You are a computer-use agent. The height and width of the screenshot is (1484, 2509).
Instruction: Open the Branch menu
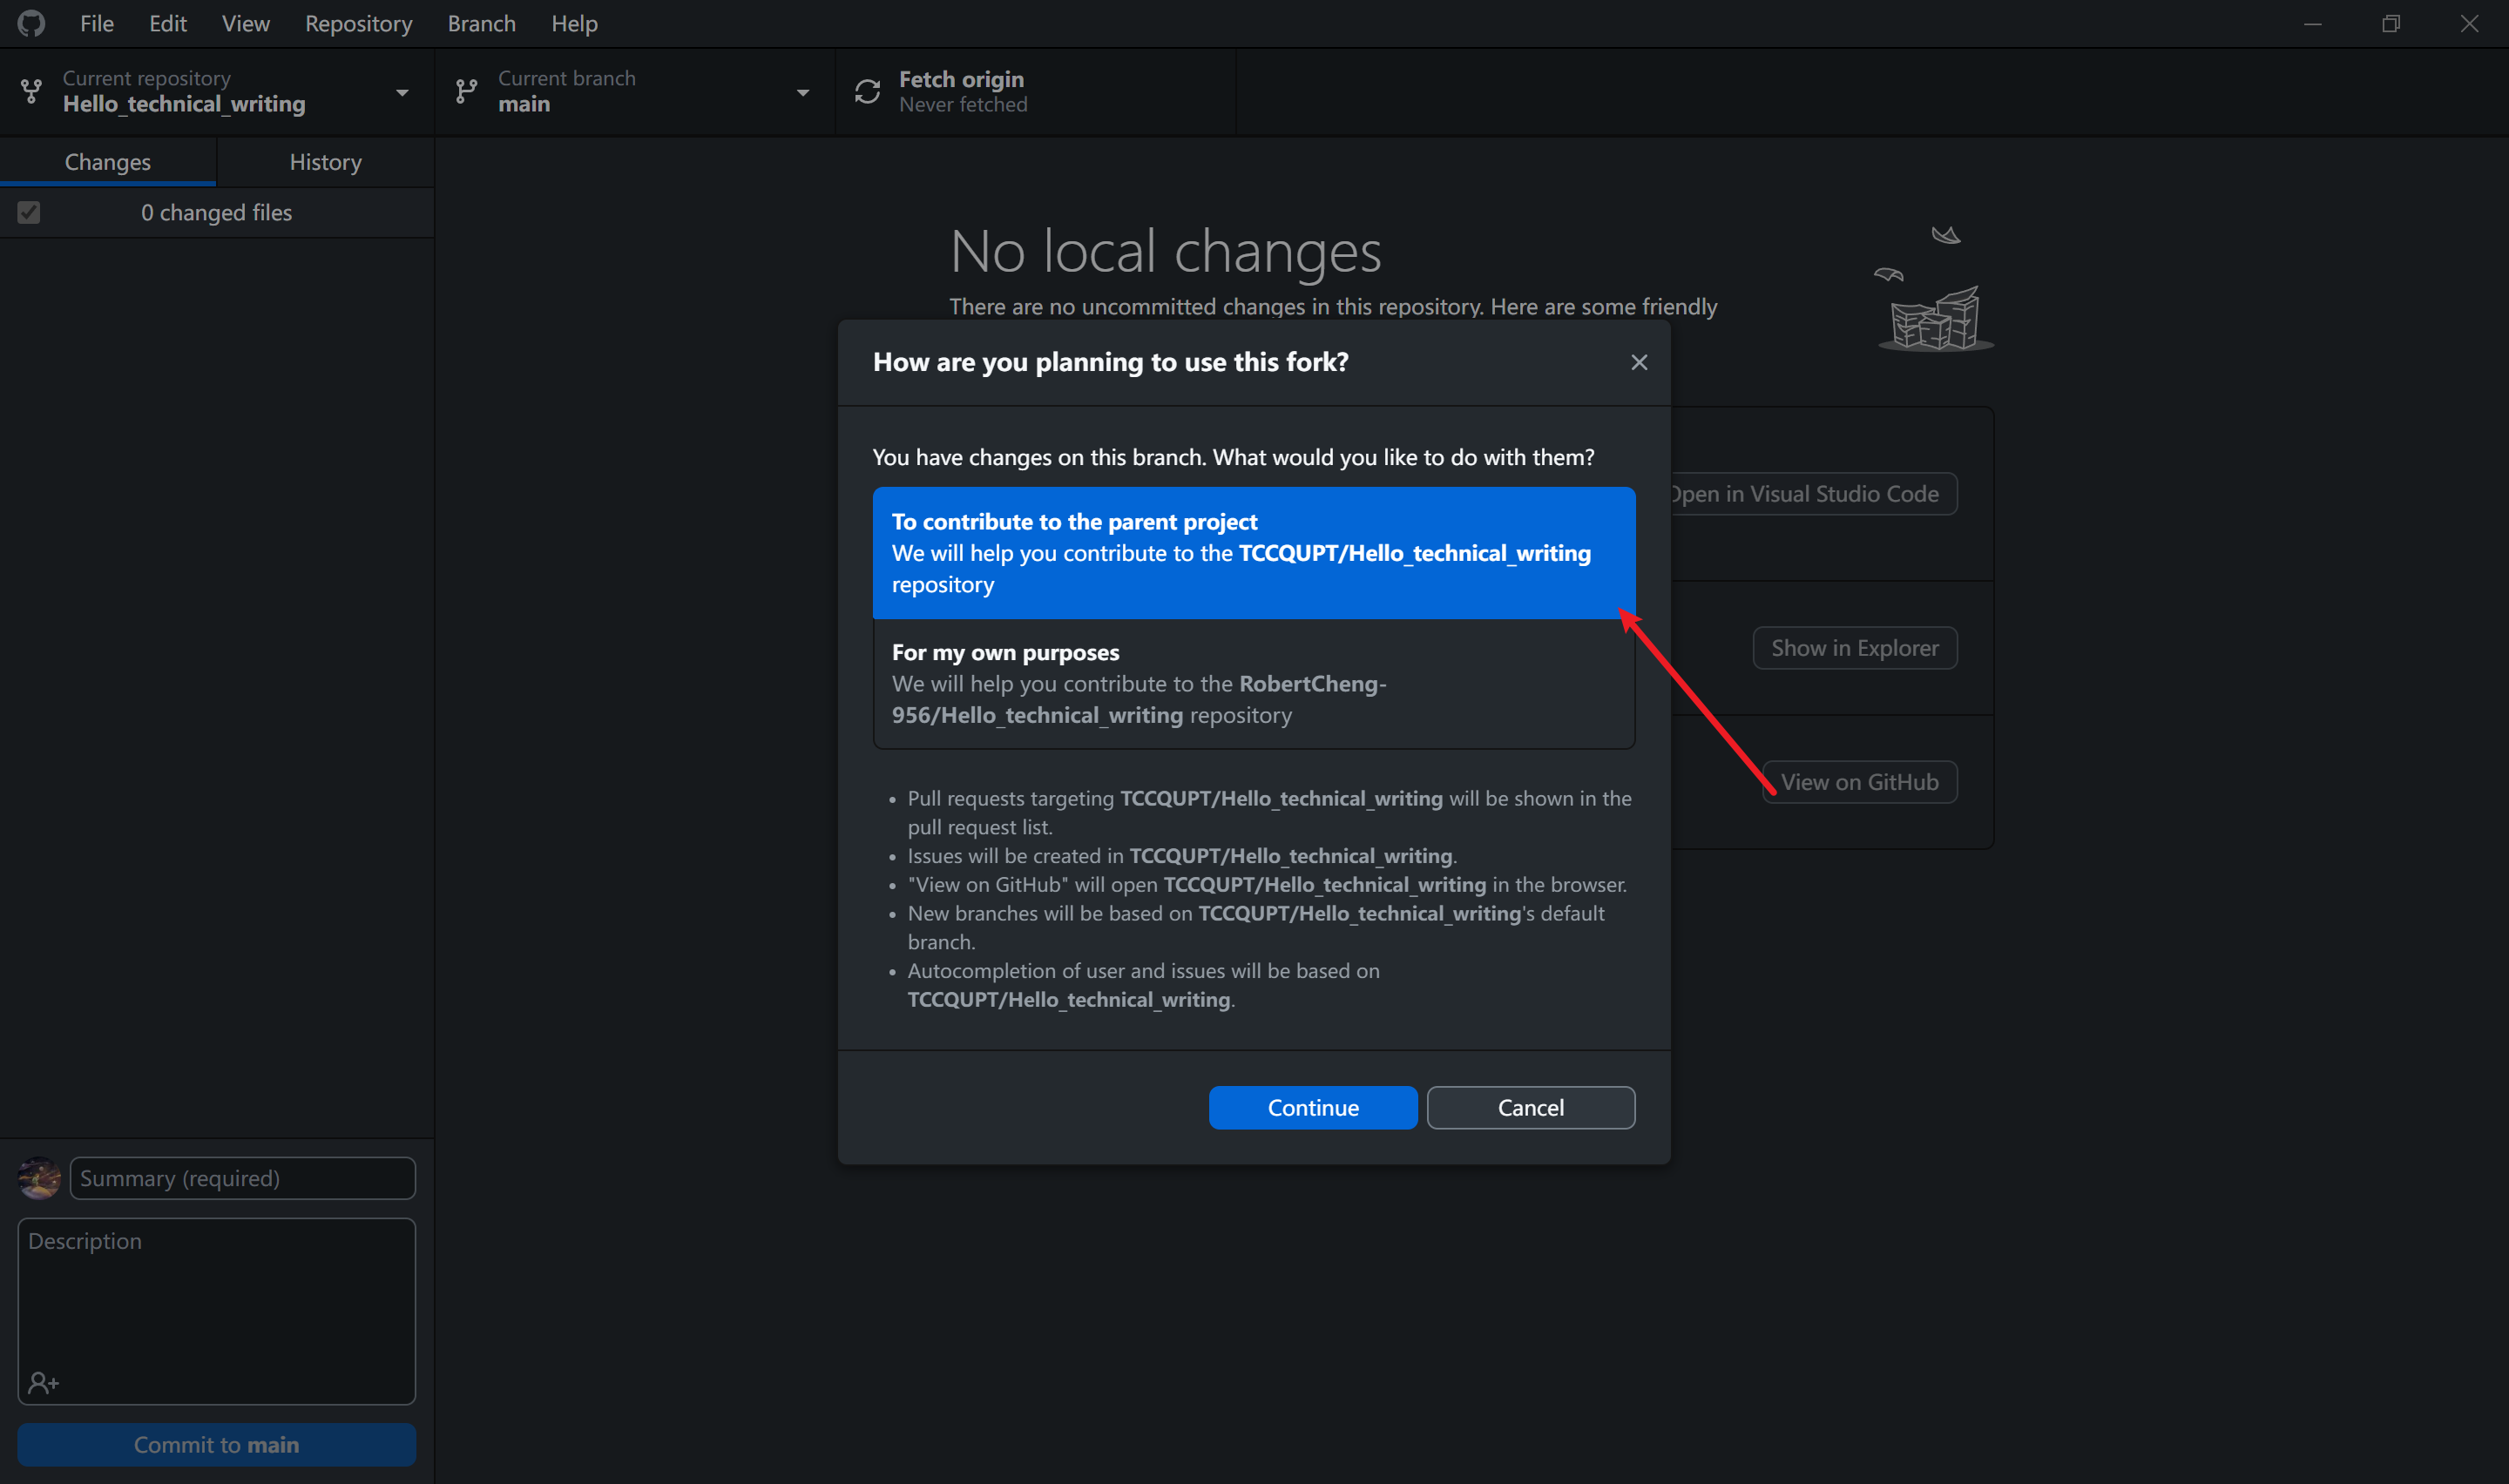pyautogui.click(x=481, y=23)
